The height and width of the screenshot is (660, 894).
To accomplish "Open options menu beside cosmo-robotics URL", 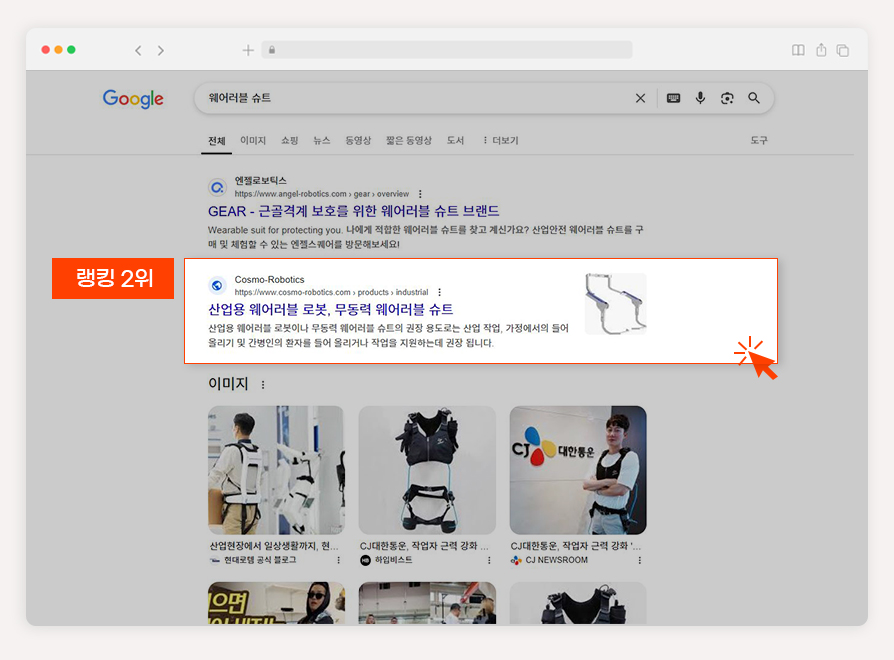I will [440, 292].
